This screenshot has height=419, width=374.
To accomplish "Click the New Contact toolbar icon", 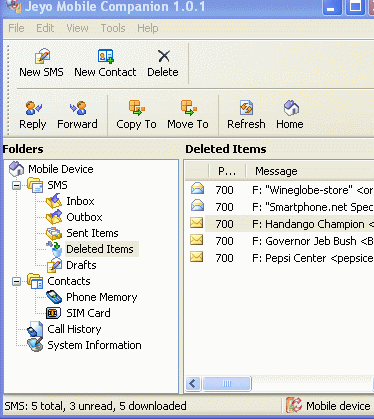I will point(106,56).
